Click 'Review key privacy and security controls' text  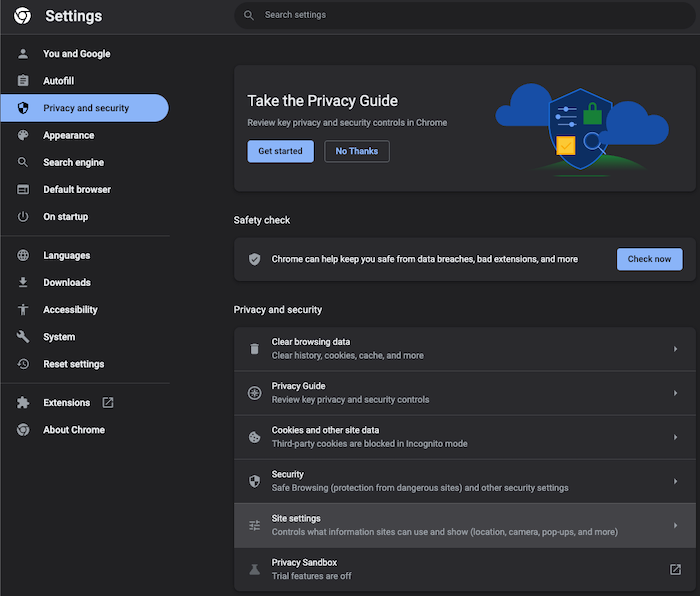pyautogui.click(x=350, y=400)
